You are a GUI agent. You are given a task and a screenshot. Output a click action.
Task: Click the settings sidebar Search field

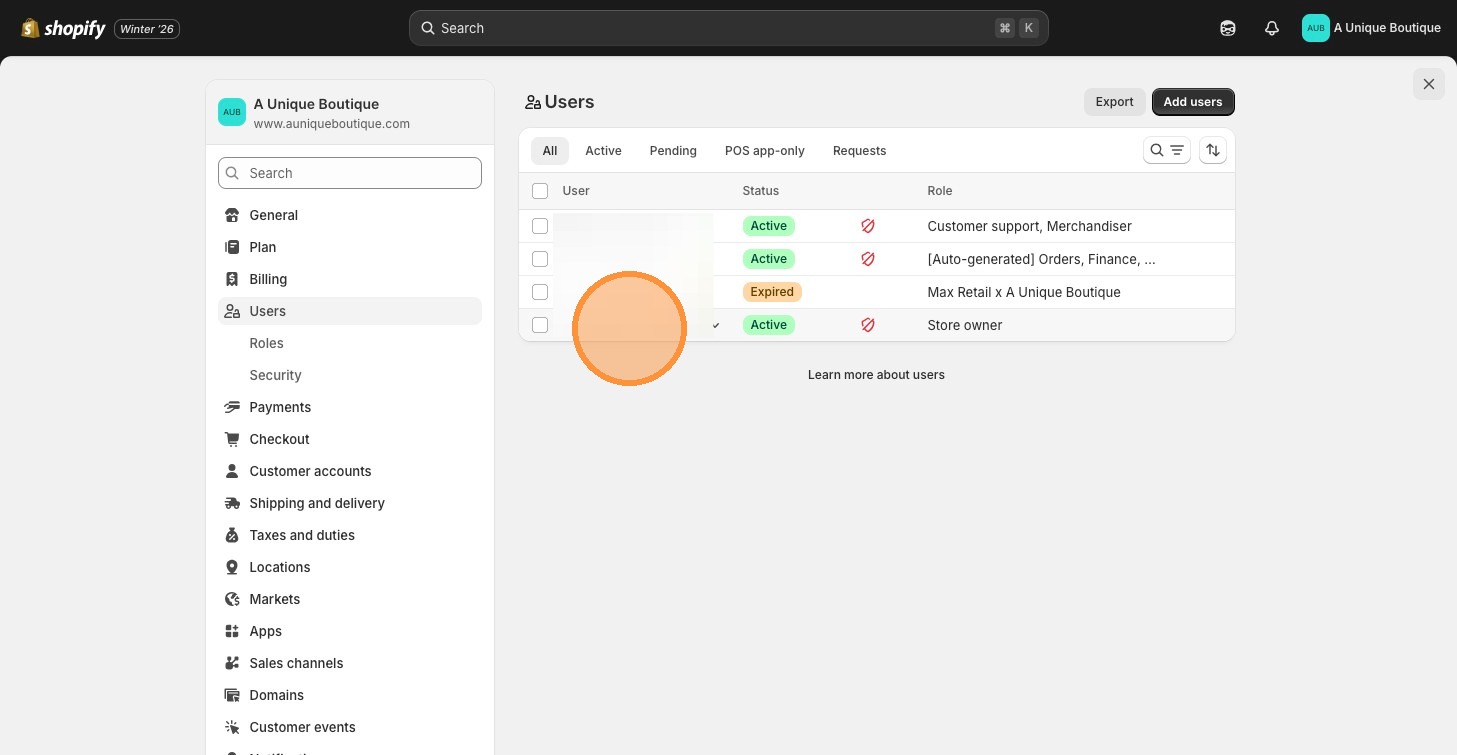[x=350, y=173]
